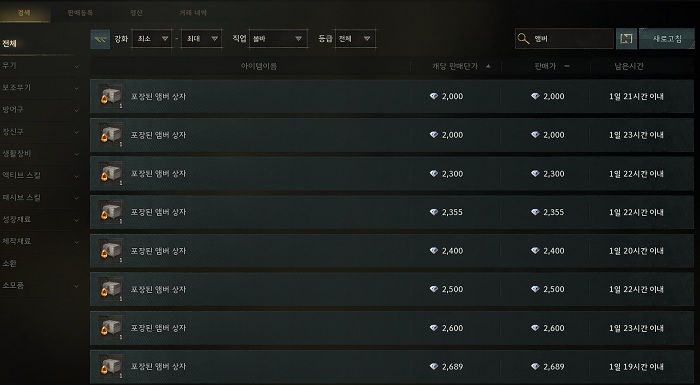The height and width of the screenshot is (385, 700).
Task: Click the diamond currency icon next to 2,400 unit price
Action: click(433, 251)
